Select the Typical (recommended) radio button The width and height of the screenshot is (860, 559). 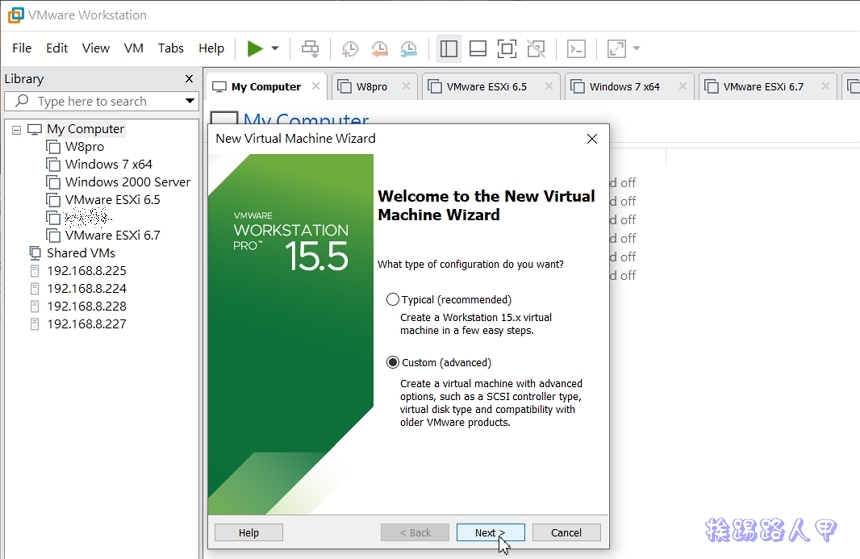(x=393, y=300)
